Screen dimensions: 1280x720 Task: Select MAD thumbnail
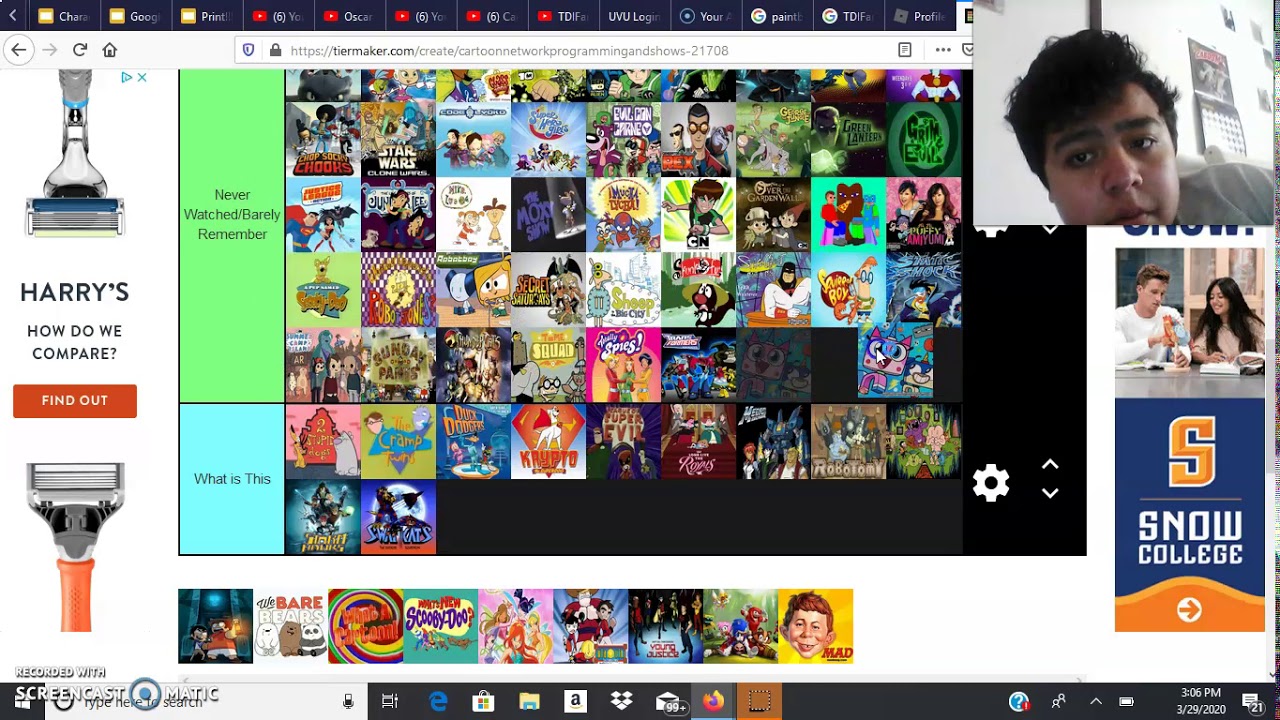tap(815, 626)
